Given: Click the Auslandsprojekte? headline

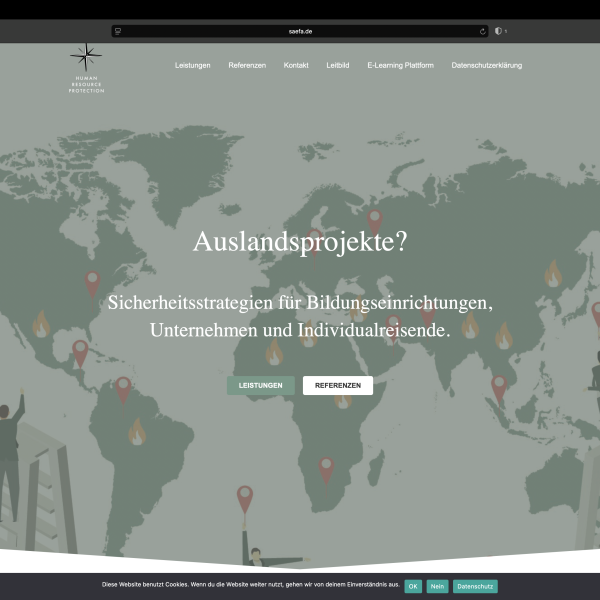Looking at the screenshot, I should [x=300, y=242].
